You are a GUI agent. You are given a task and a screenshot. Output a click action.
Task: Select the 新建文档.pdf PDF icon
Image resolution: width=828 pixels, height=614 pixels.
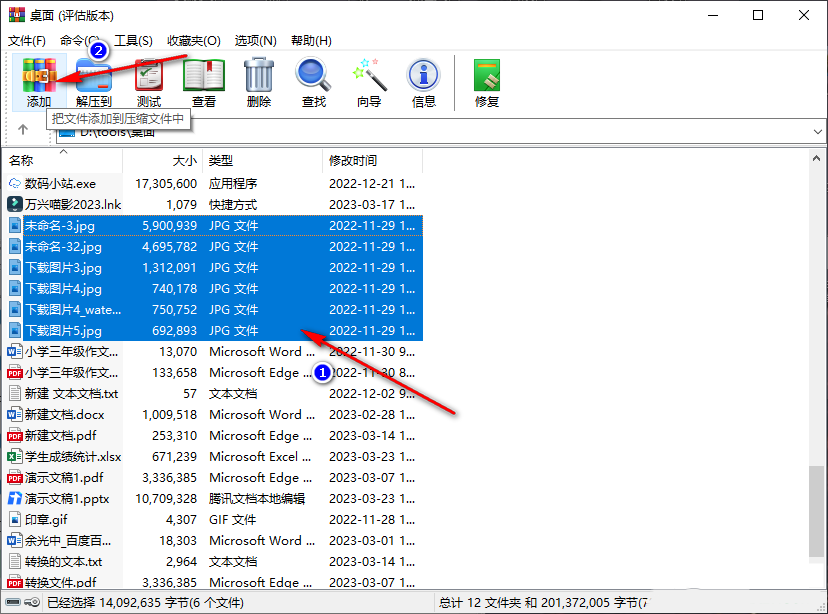click(x=15, y=436)
